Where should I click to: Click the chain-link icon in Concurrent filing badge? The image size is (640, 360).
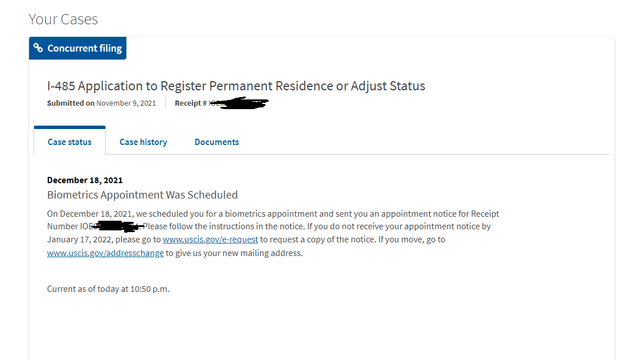pyautogui.click(x=38, y=48)
